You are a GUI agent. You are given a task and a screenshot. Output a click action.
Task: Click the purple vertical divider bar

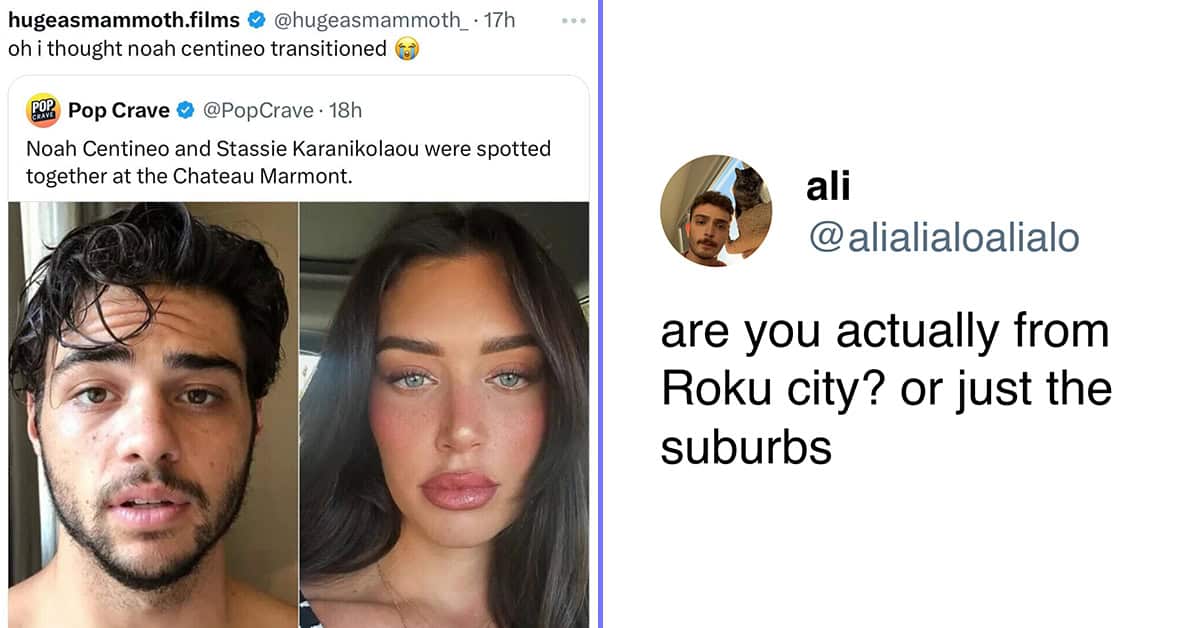(x=599, y=314)
